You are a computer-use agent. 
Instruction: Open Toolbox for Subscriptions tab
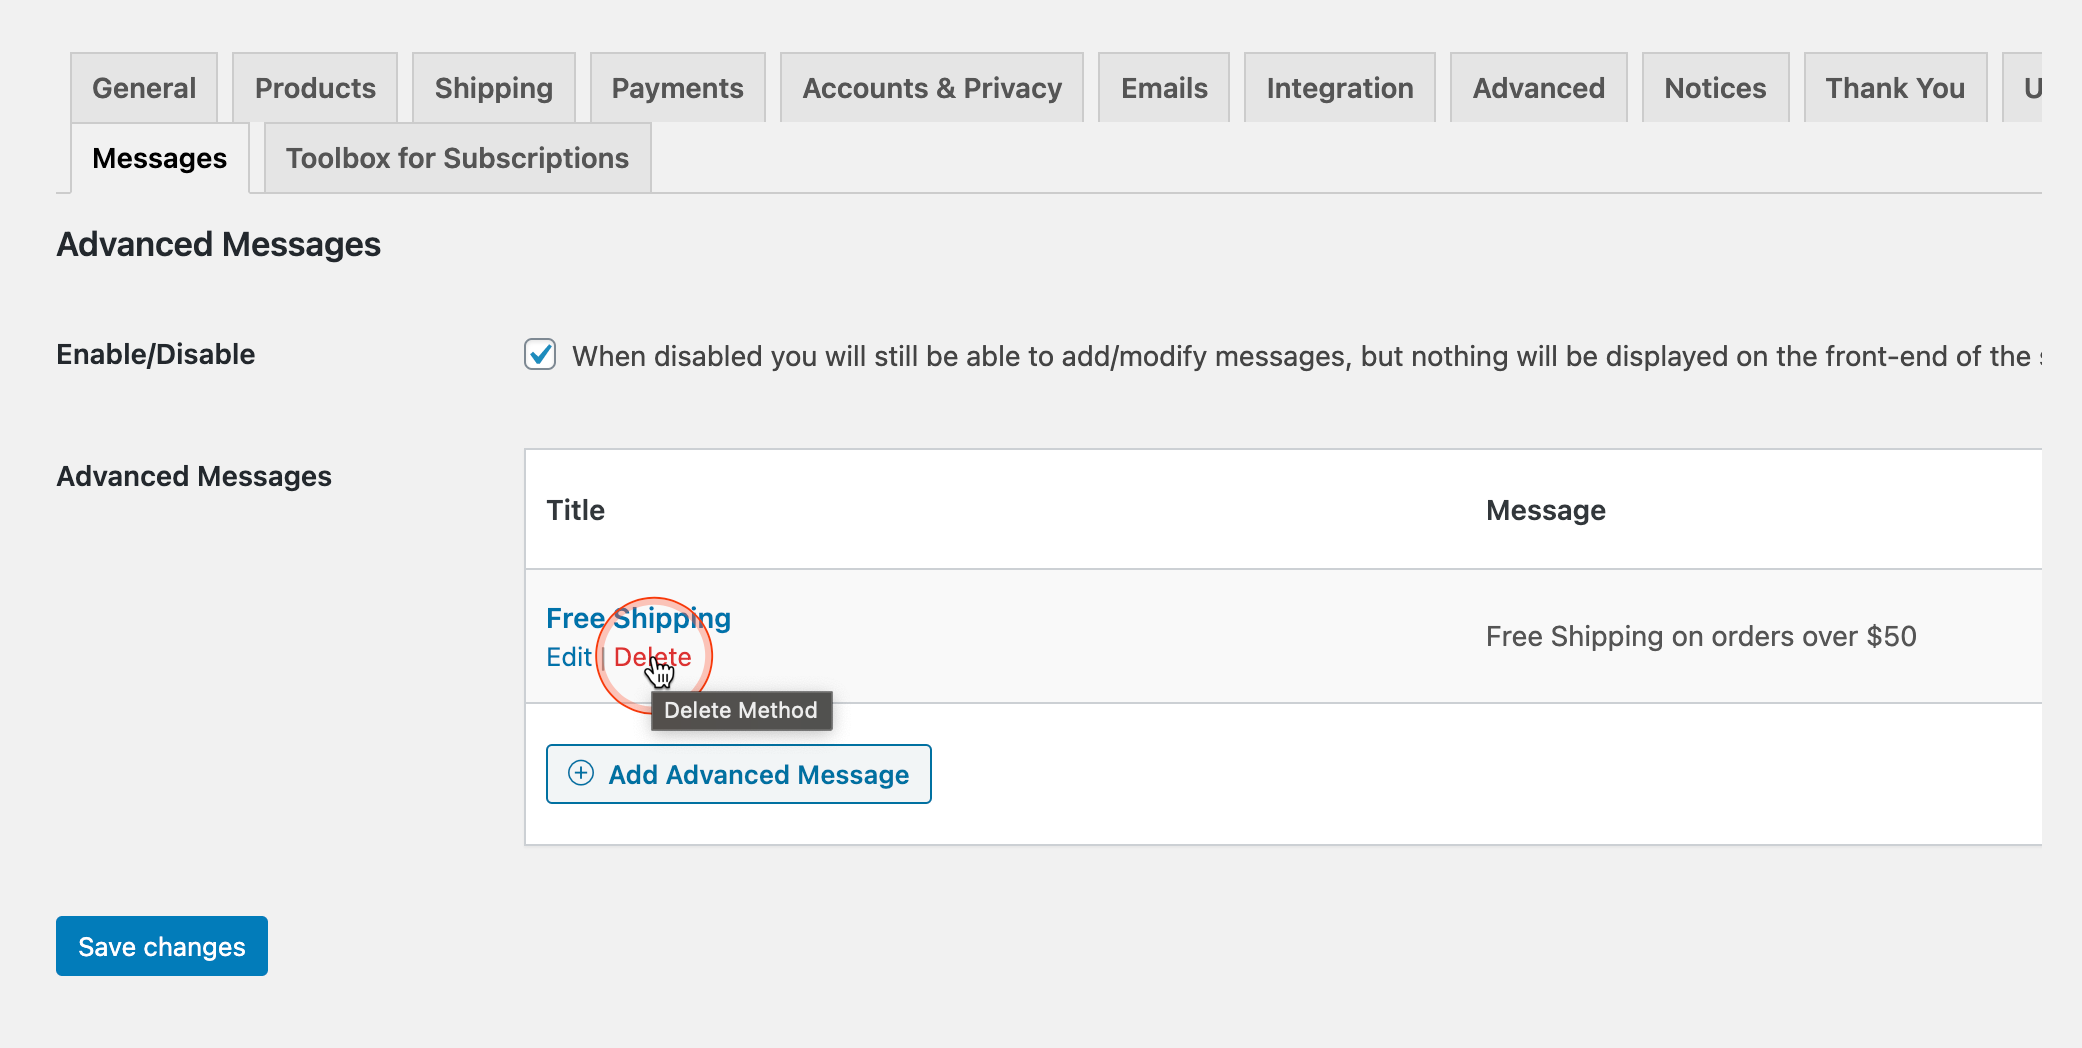click(x=457, y=158)
